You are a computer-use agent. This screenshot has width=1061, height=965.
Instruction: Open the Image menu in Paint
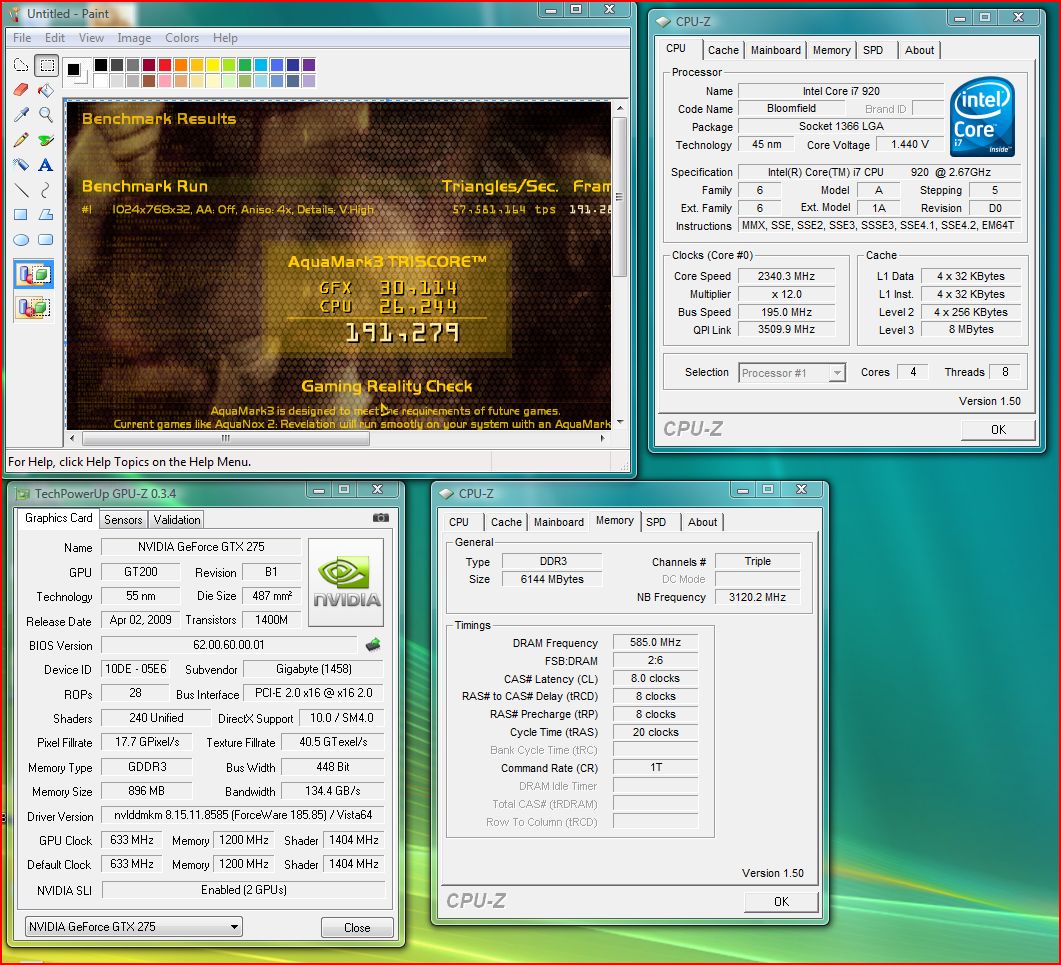(134, 38)
